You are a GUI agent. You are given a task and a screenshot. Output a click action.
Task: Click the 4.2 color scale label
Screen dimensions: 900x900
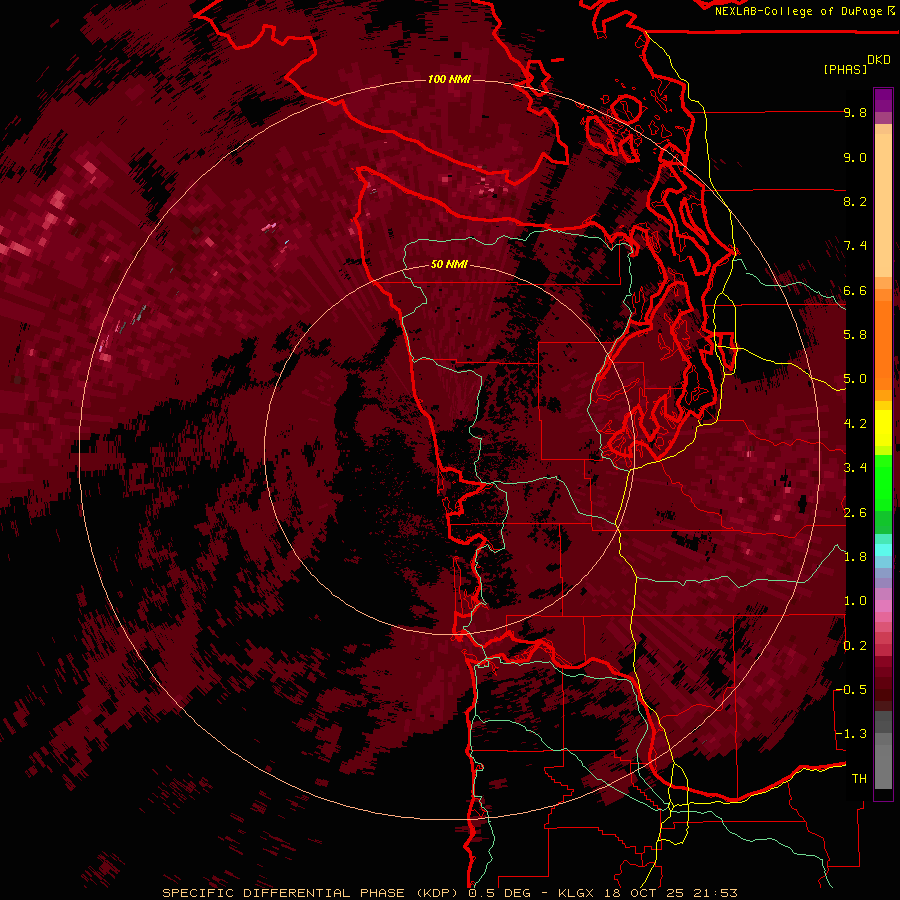pos(855,424)
